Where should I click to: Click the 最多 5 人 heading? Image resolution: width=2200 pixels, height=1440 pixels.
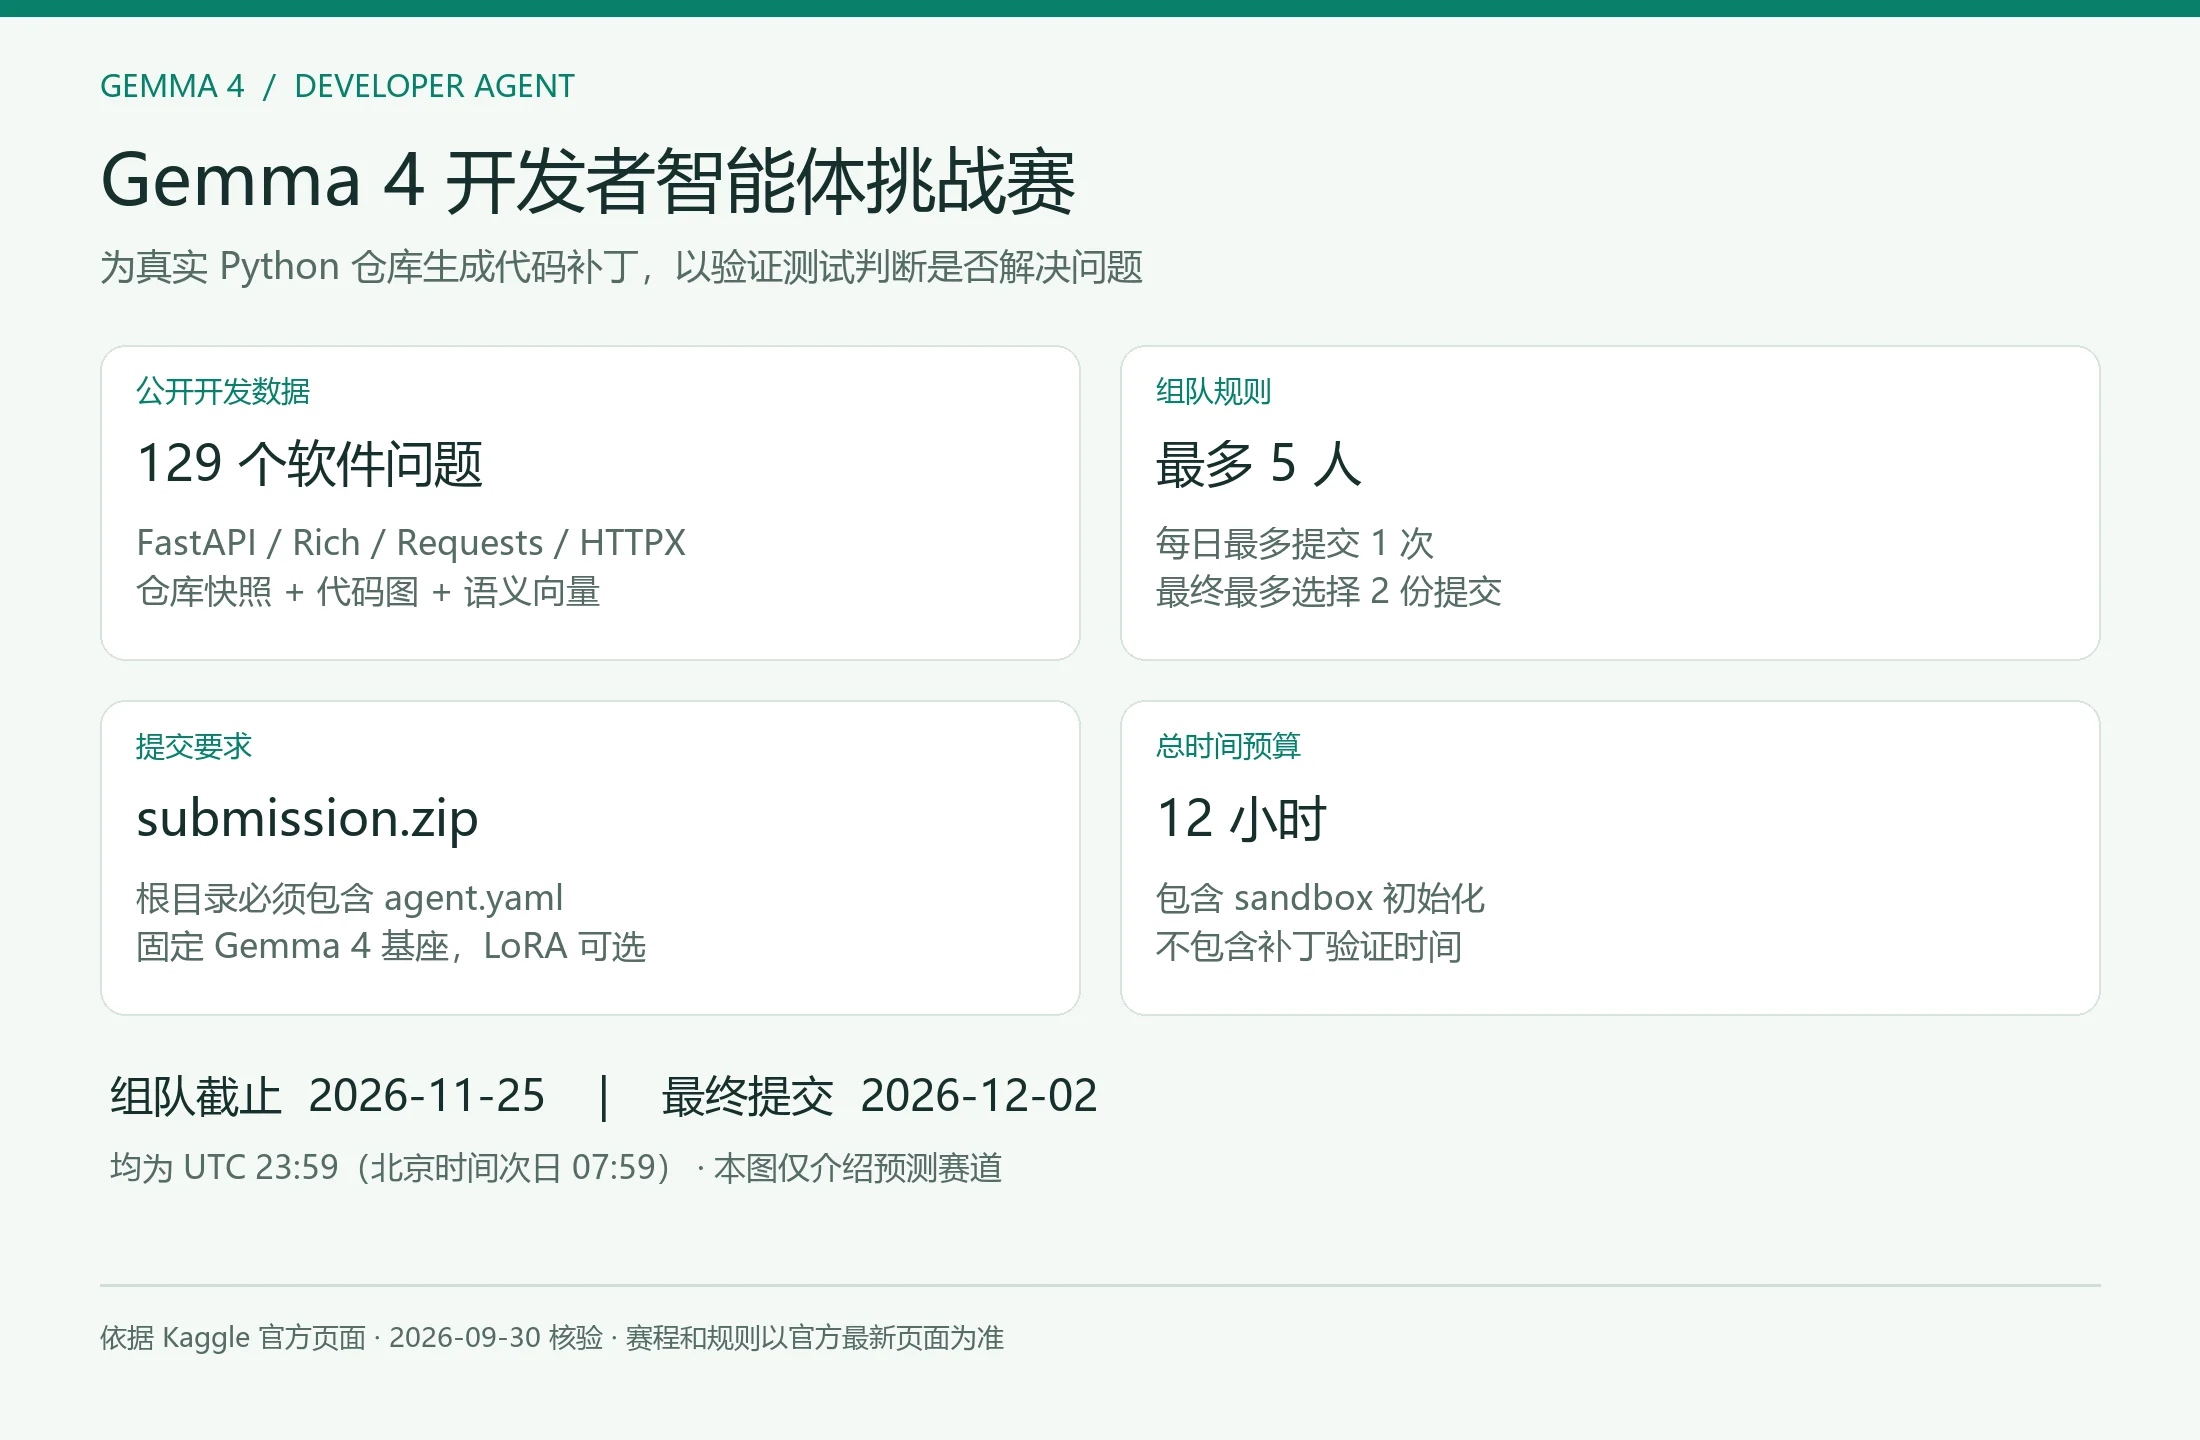(x=1259, y=463)
